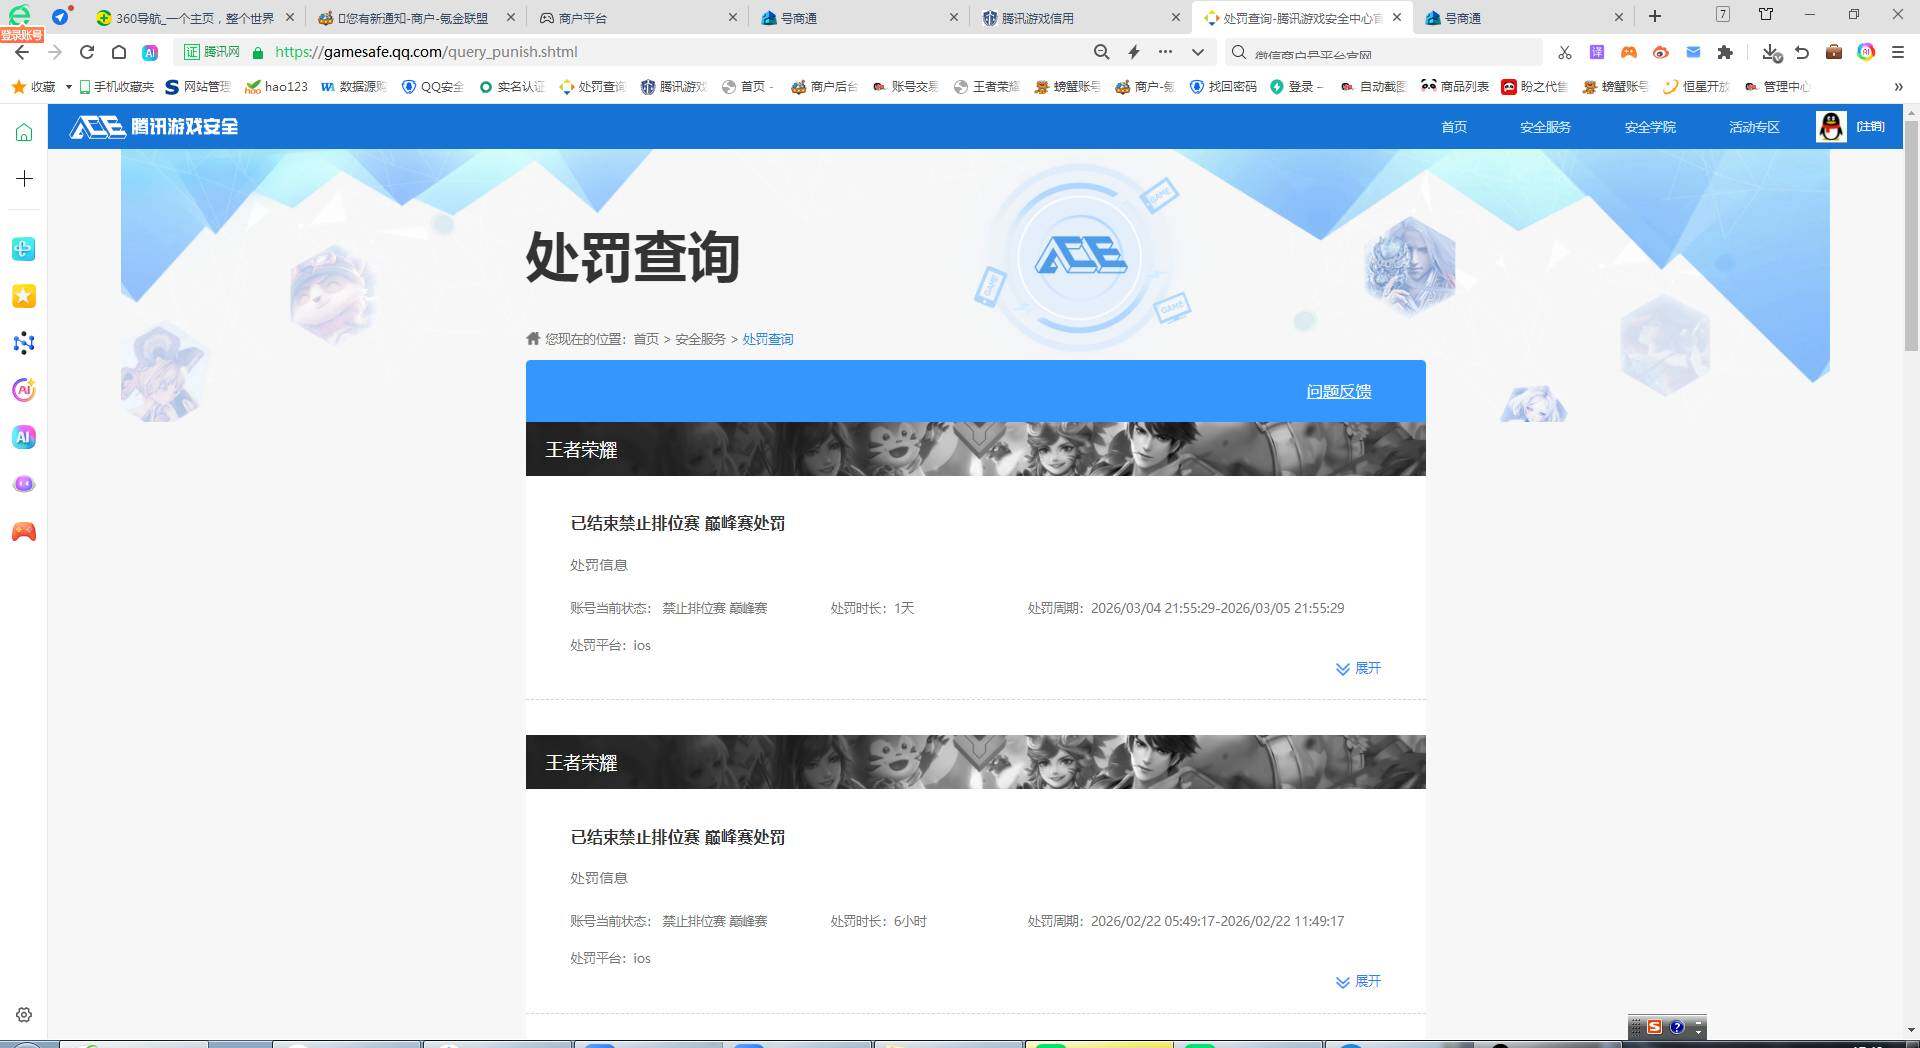Open the favorites star in the left sidebar
Image resolution: width=1920 pixels, height=1048 pixels.
[x=23, y=296]
